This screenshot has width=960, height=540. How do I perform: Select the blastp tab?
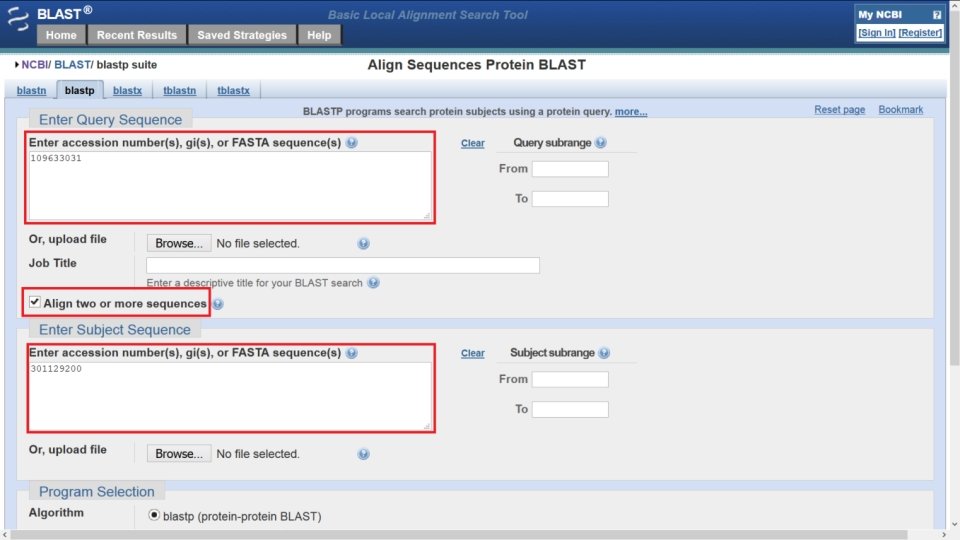(80, 90)
